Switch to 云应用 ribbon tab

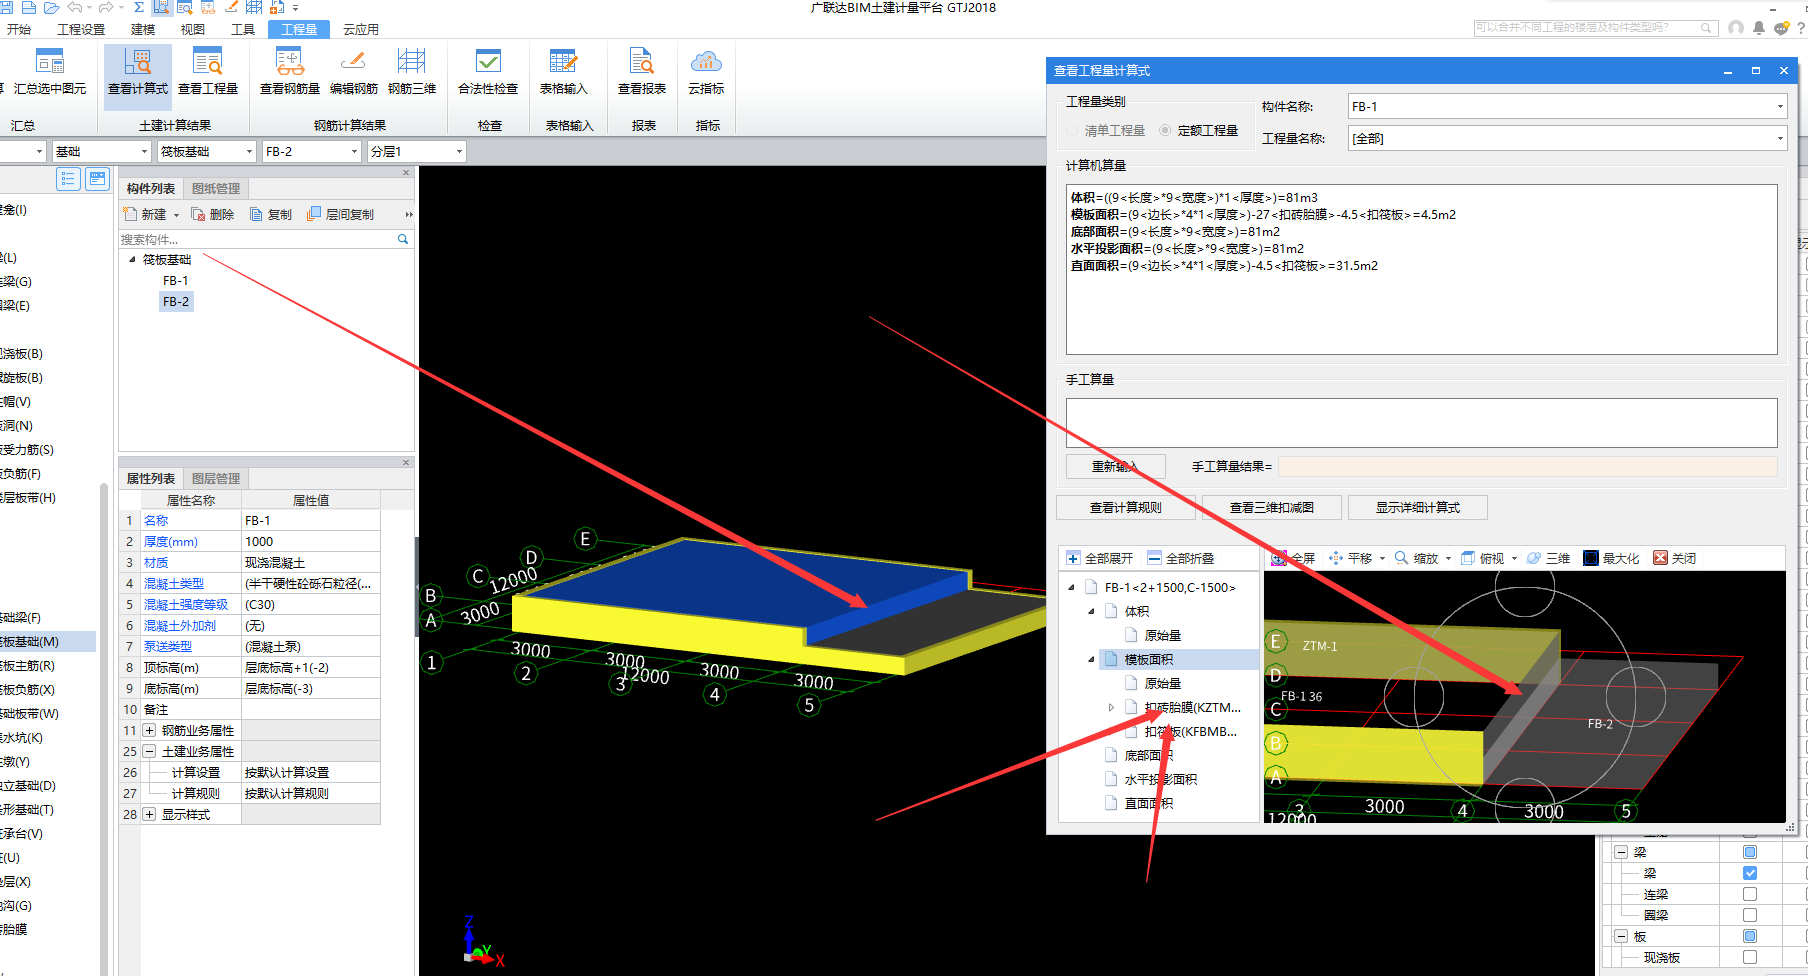(x=361, y=29)
